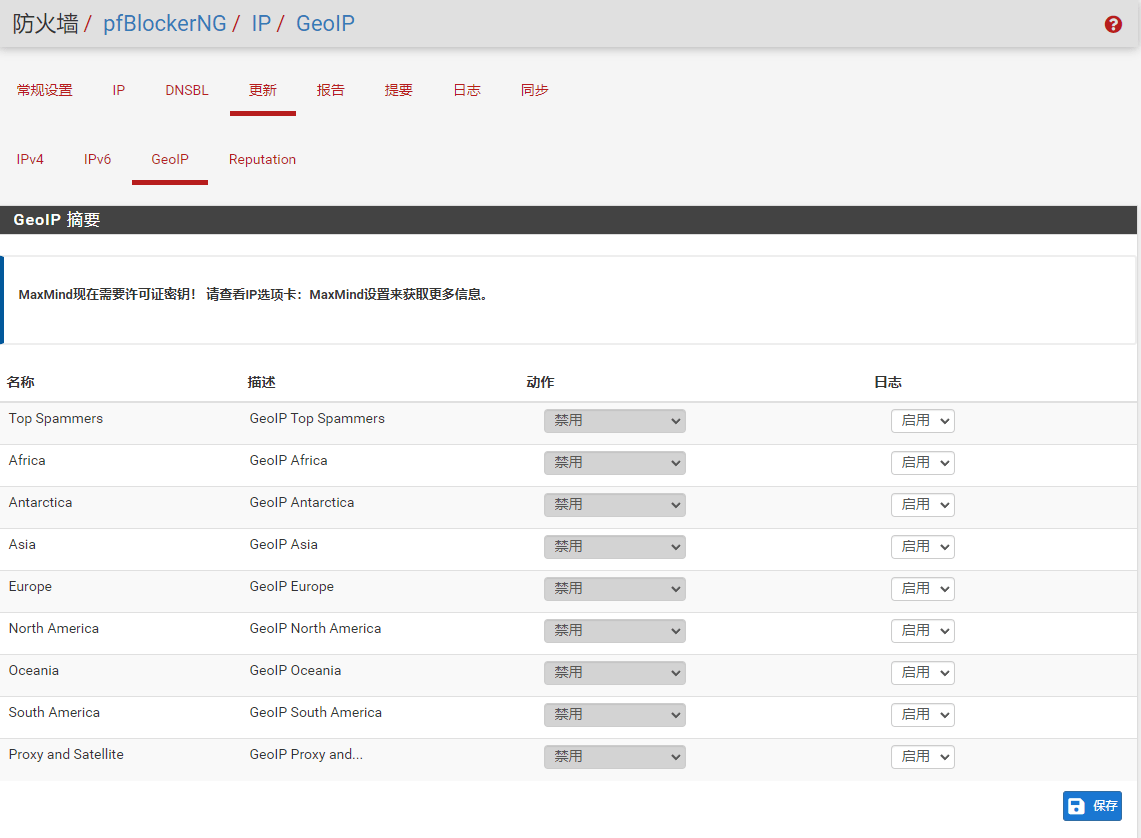Open the Oceania logging dropdown
1141x838 pixels.
pyautogui.click(x=922, y=673)
